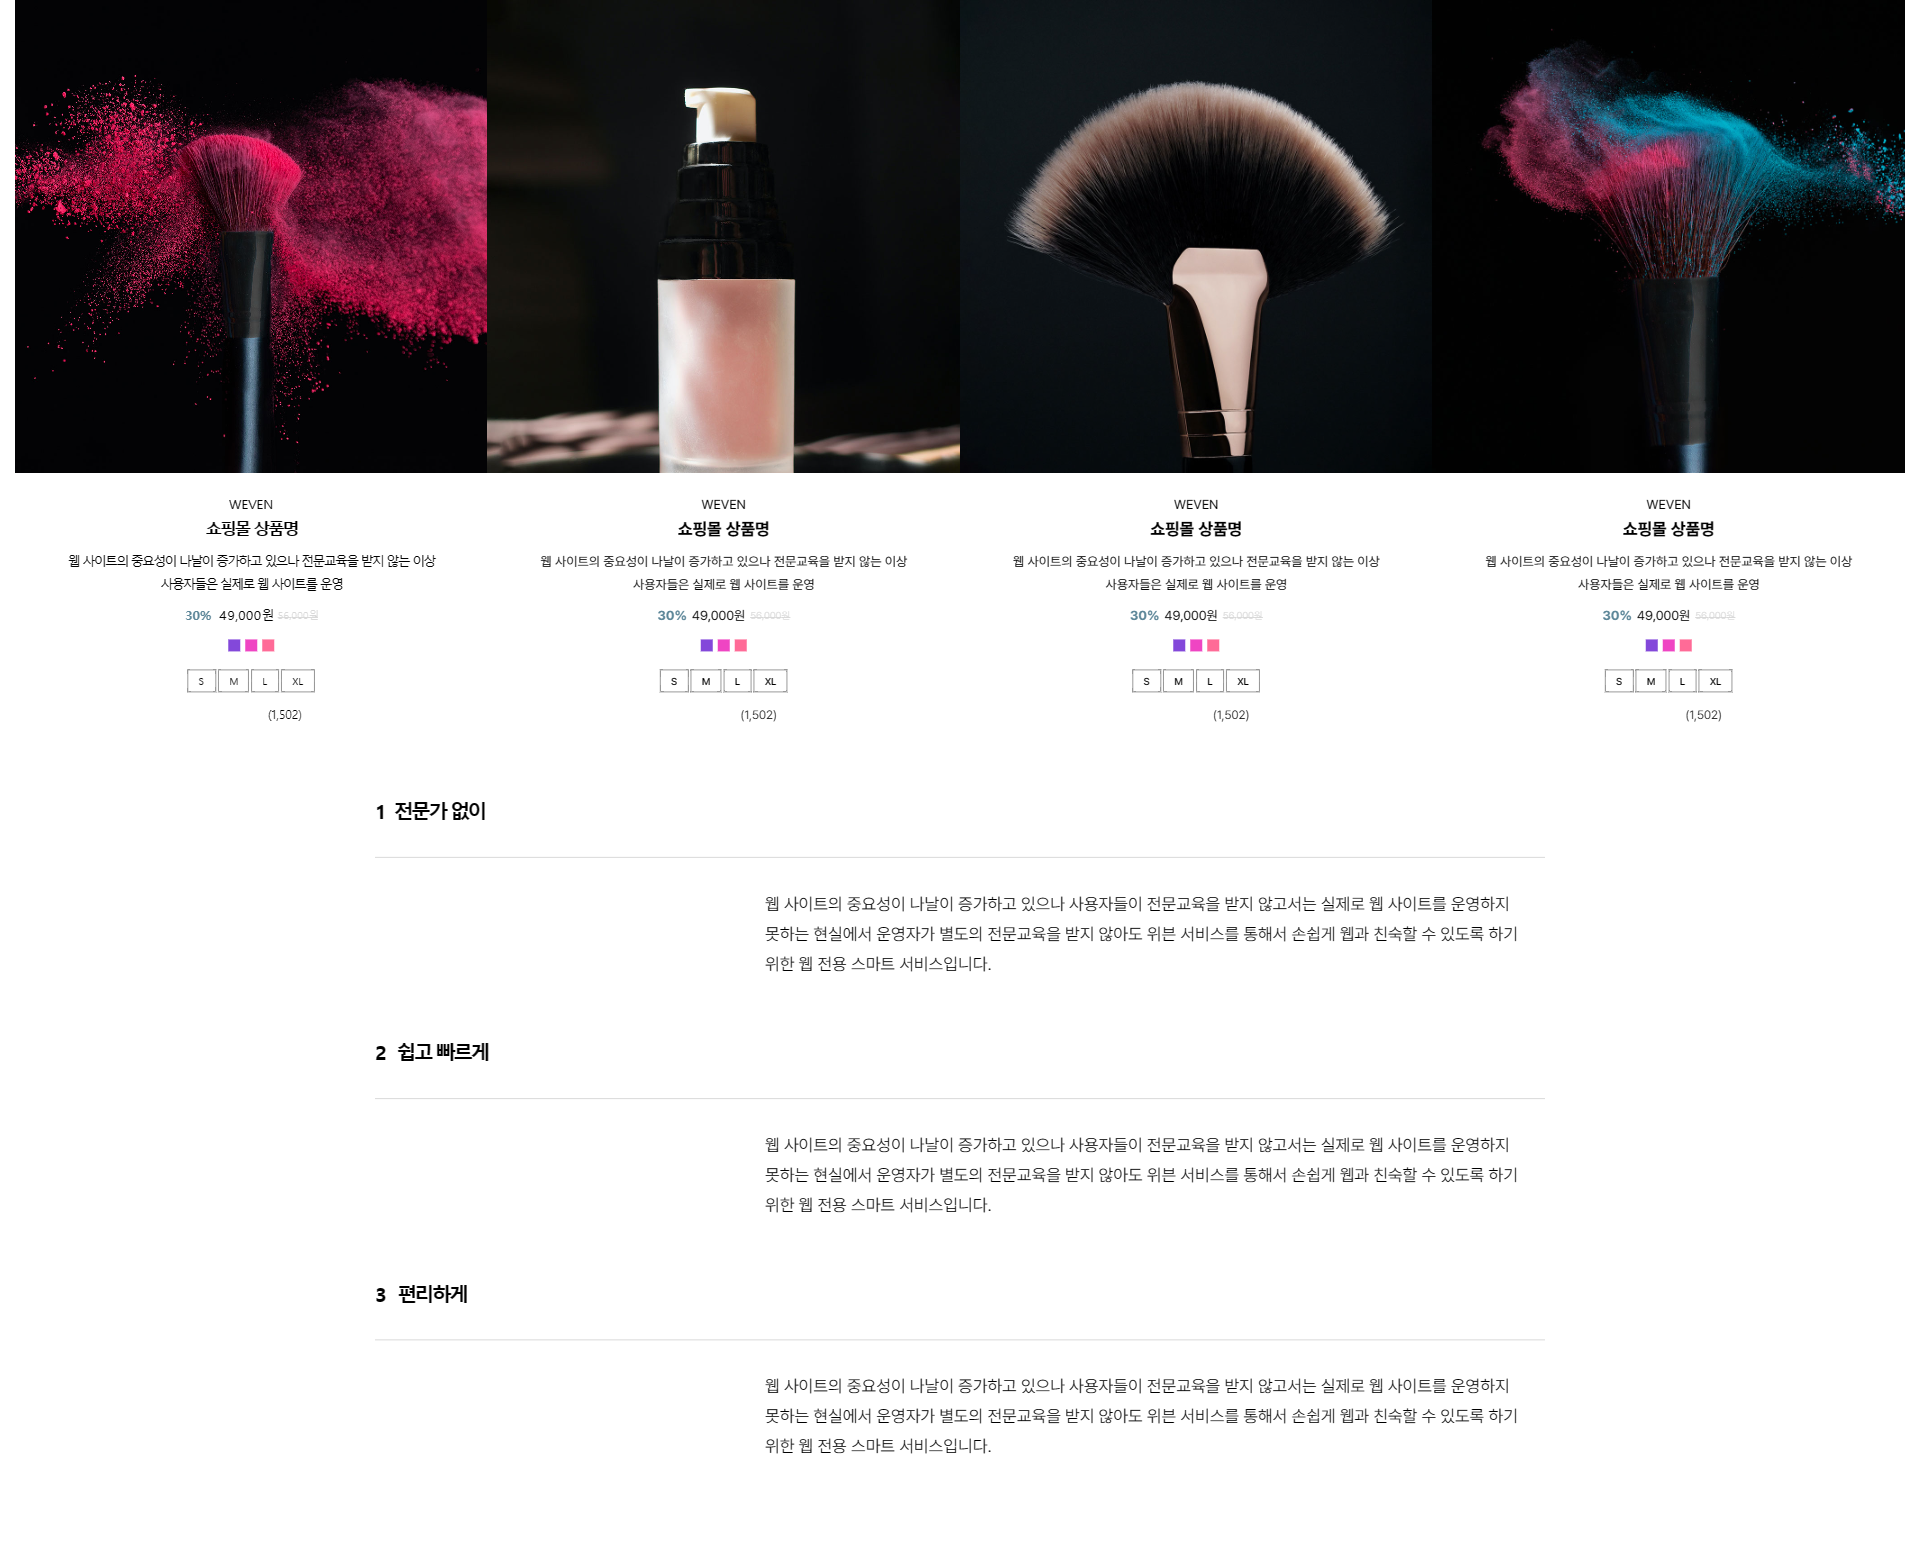Select size XL on the first product
This screenshot has width=1920, height=1560.
(298, 681)
